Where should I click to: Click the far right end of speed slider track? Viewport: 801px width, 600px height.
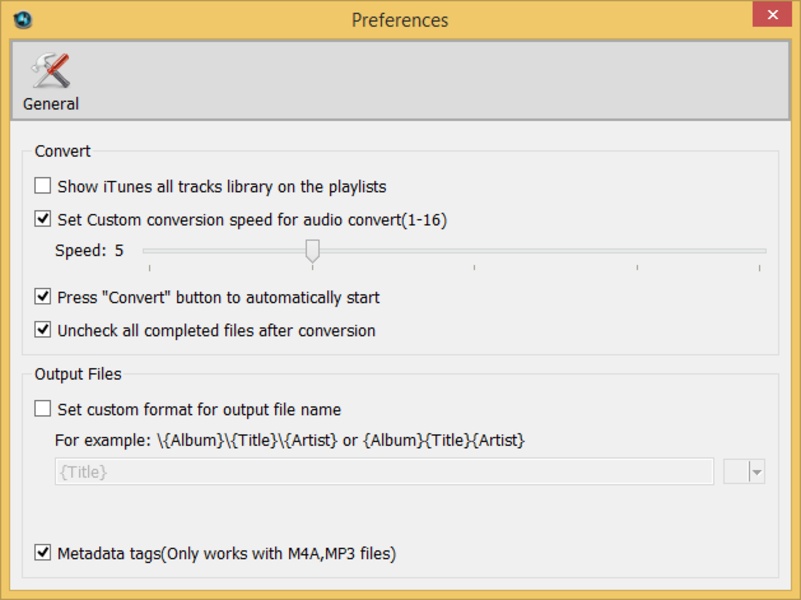pos(764,251)
